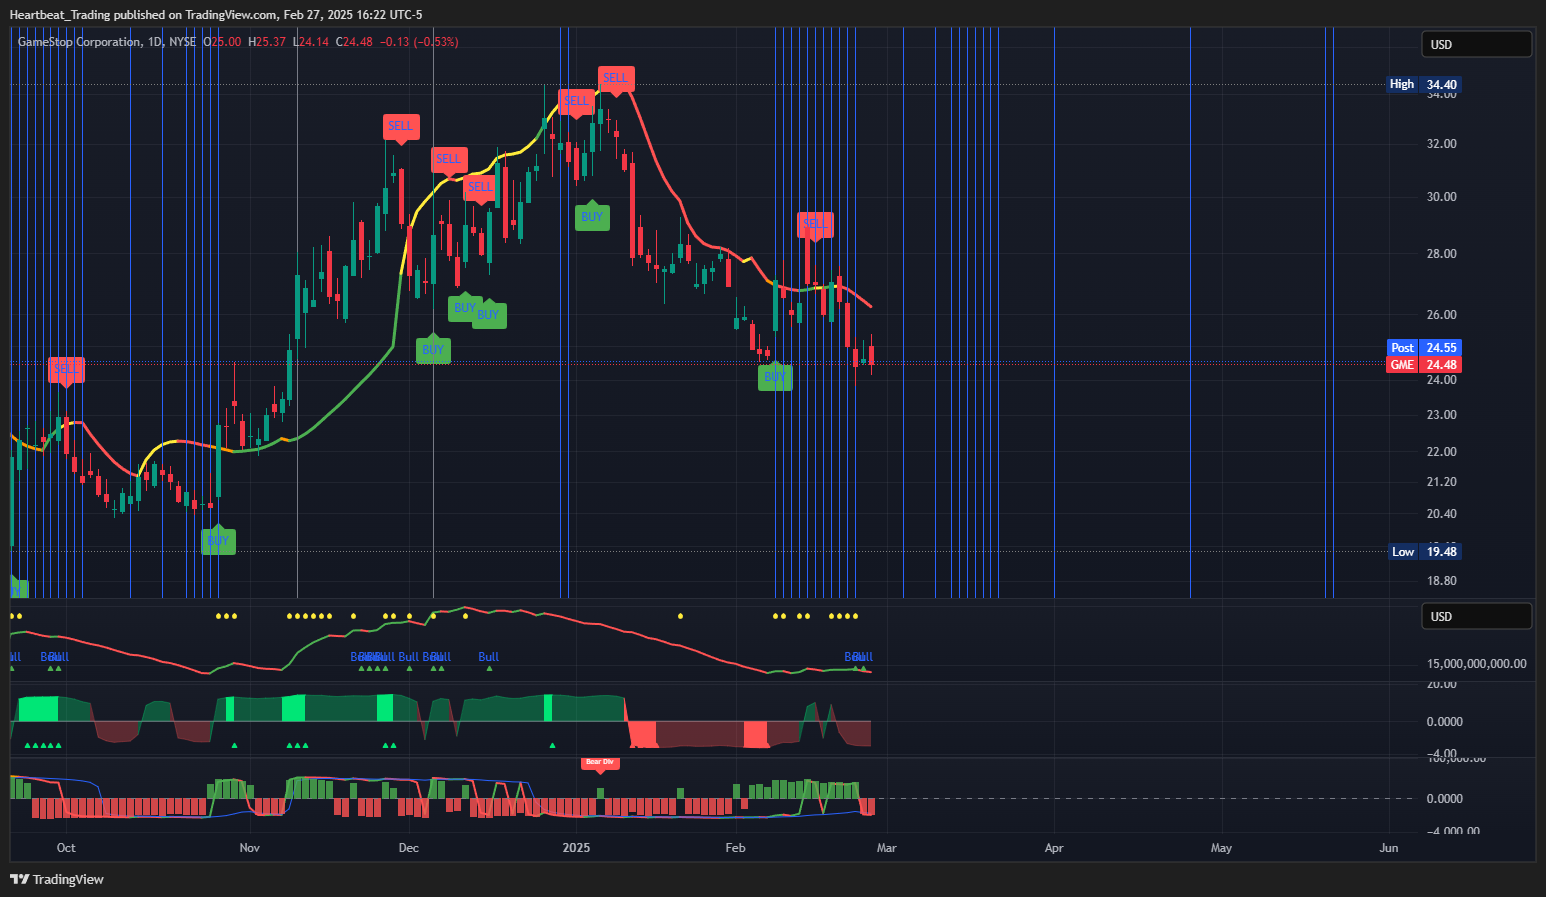This screenshot has width=1546, height=897.
Task: Click the 30.00 price axis label
Action: (1442, 197)
